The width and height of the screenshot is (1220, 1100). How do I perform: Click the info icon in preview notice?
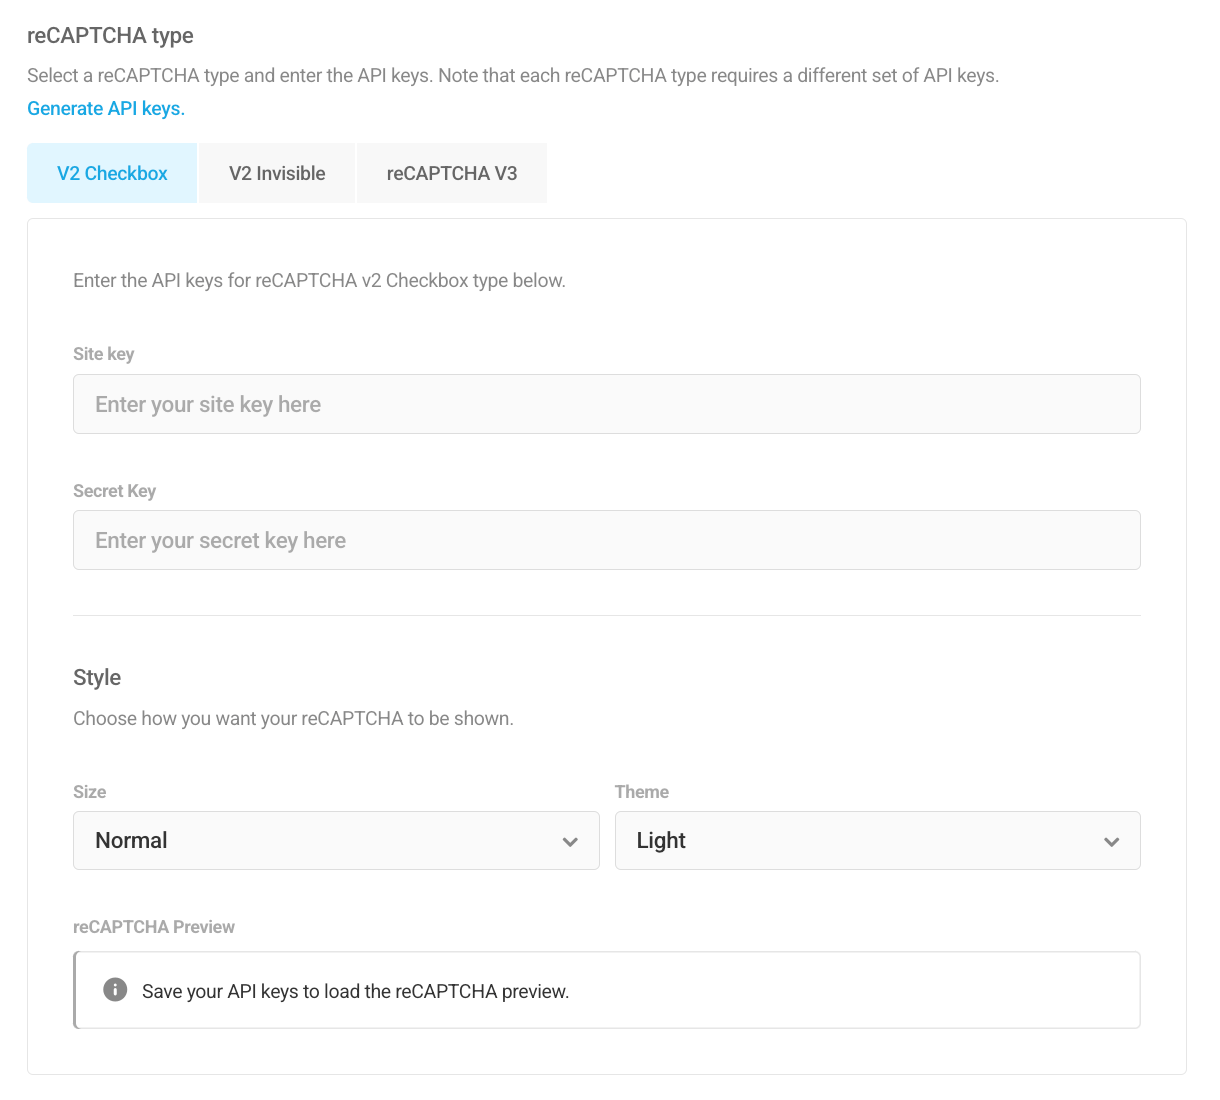[115, 990]
